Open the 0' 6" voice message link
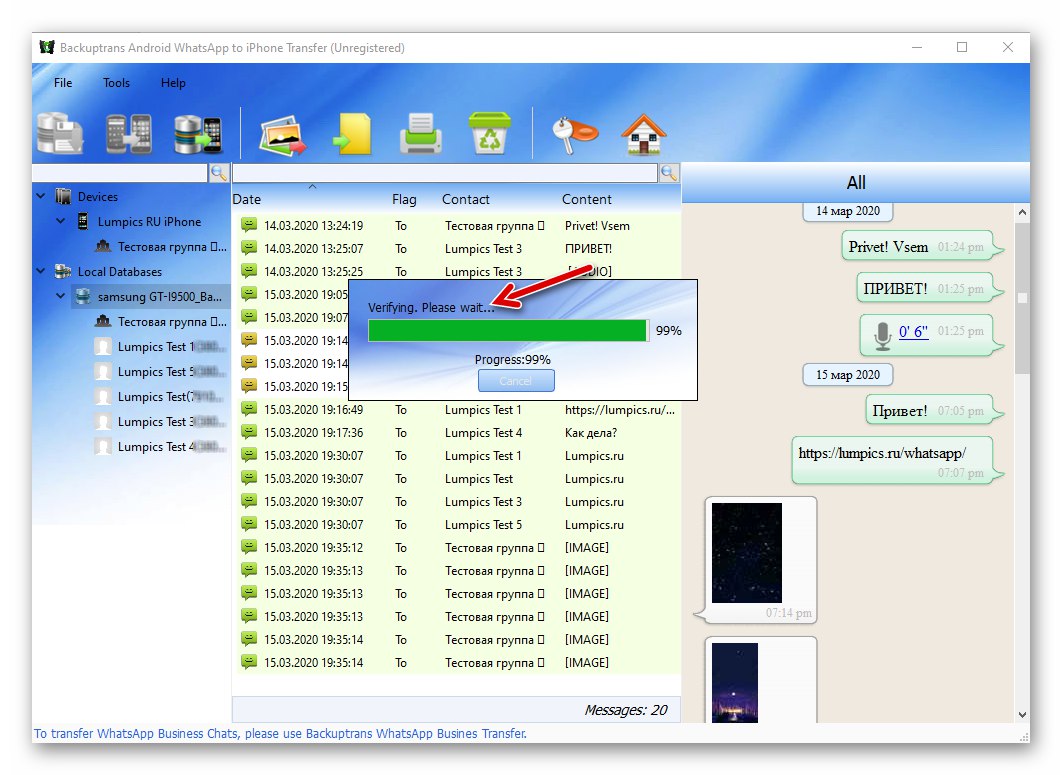1062x775 pixels. pyautogui.click(x=913, y=332)
